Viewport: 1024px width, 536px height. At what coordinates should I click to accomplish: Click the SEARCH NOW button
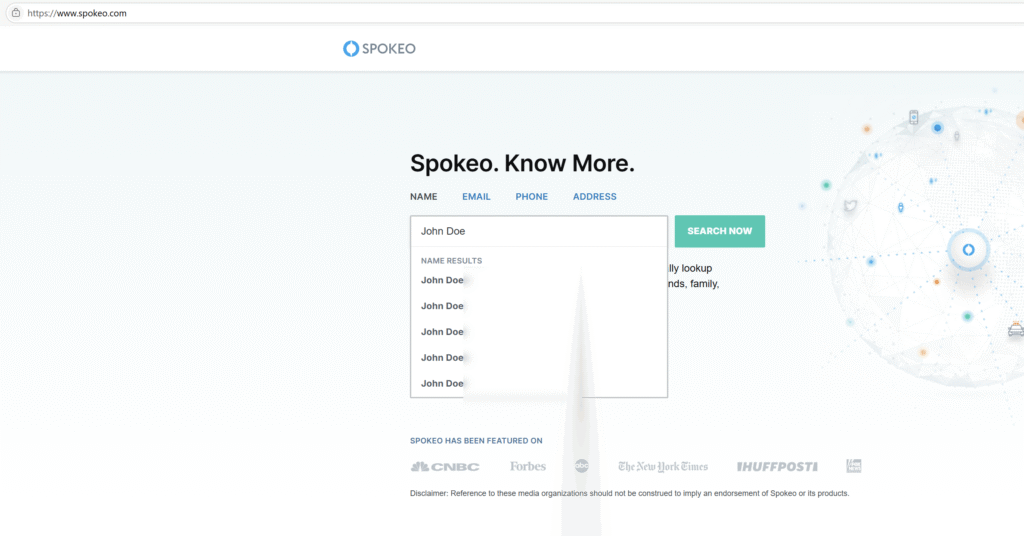pos(720,231)
